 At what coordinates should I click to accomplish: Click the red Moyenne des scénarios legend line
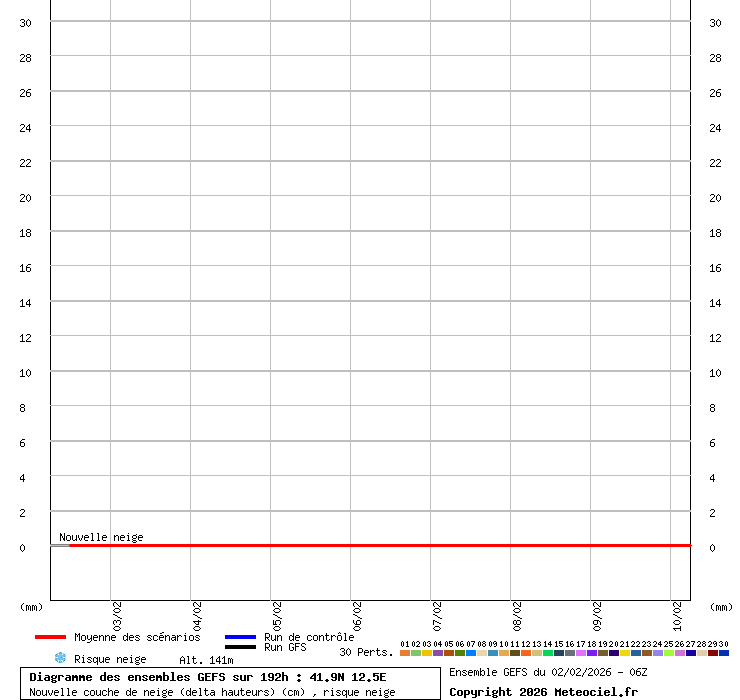tap(50, 637)
